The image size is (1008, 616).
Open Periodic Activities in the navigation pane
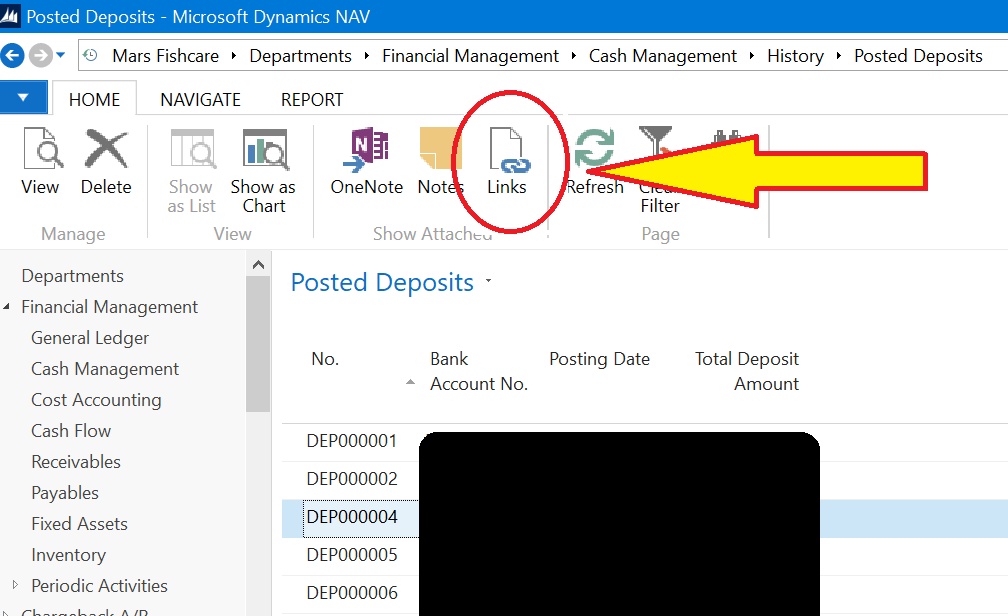pyautogui.click(x=100, y=585)
